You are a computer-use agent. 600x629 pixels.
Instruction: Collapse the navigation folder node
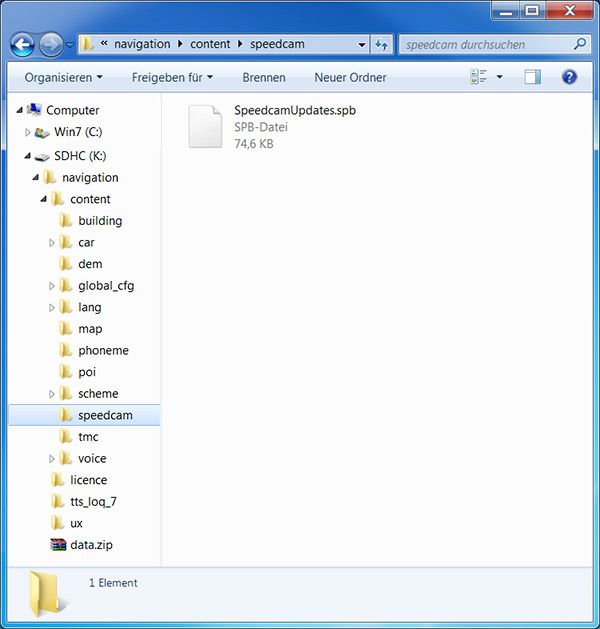[x=35, y=177]
